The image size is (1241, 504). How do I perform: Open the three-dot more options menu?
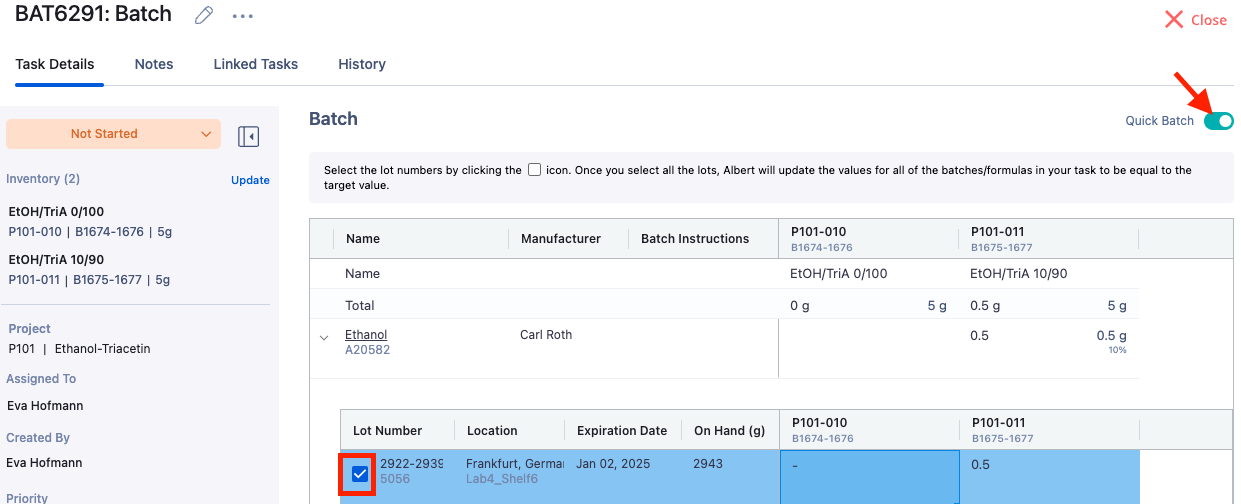242,17
